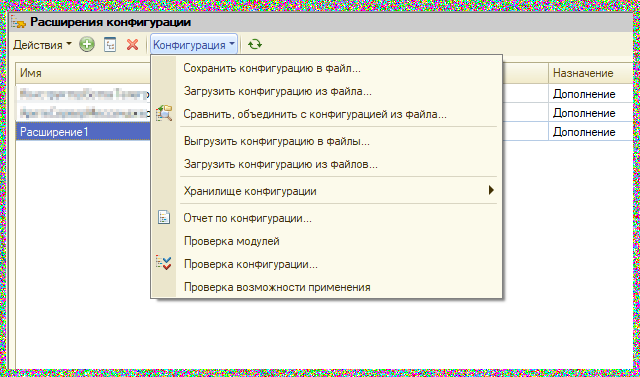Click the green add extension icon
Screen dimensions: 640x377
87,44
